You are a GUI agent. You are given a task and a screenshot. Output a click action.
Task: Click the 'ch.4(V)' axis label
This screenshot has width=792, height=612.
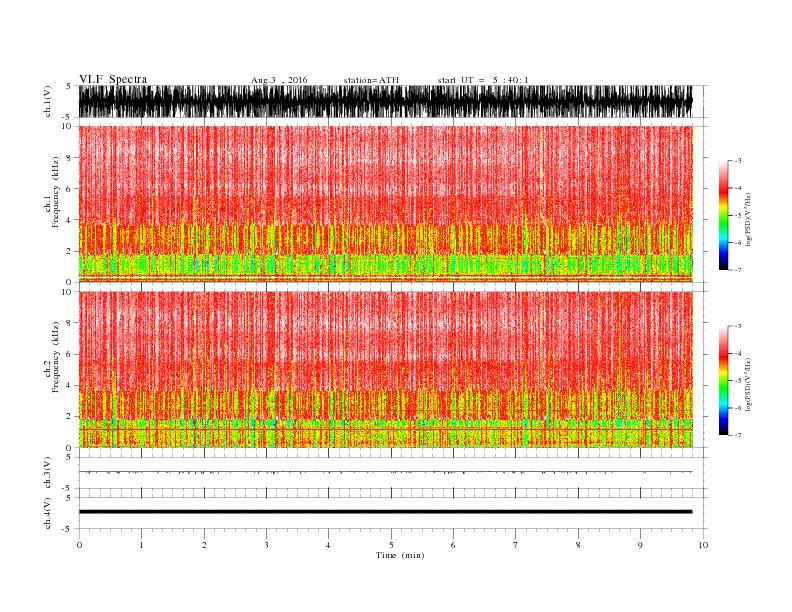pos(48,513)
